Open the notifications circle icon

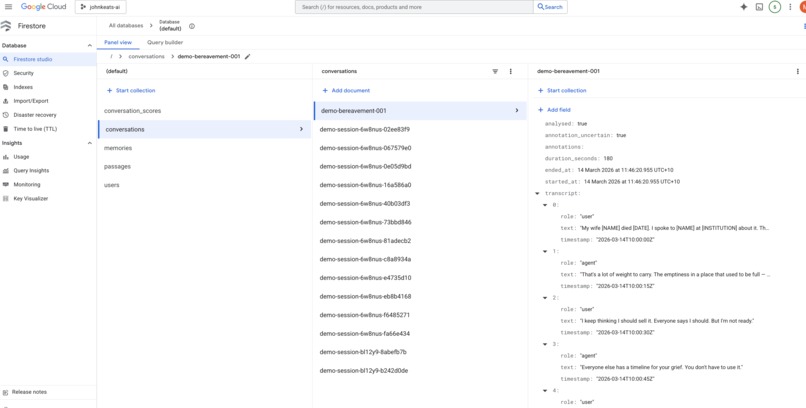pyautogui.click(x=775, y=7)
